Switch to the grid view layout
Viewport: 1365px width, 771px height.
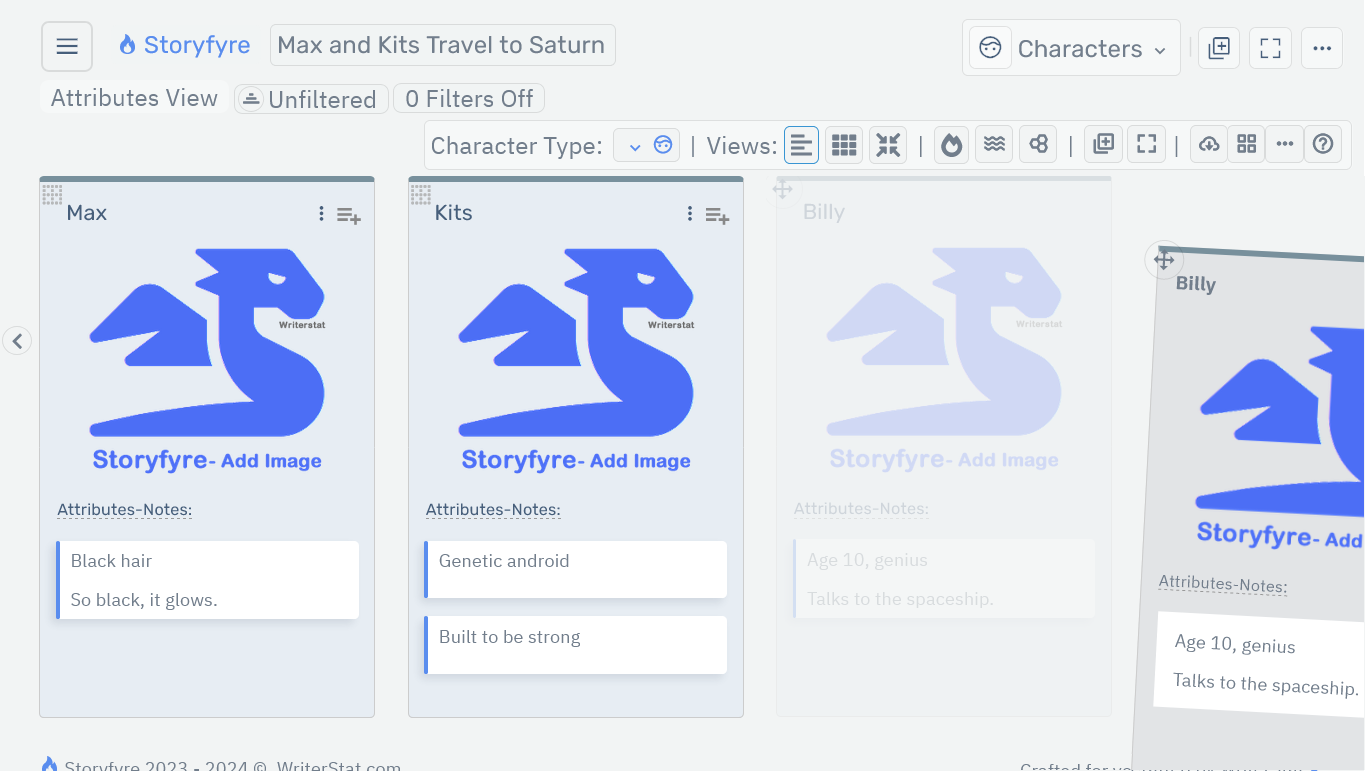click(x=843, y=144)
